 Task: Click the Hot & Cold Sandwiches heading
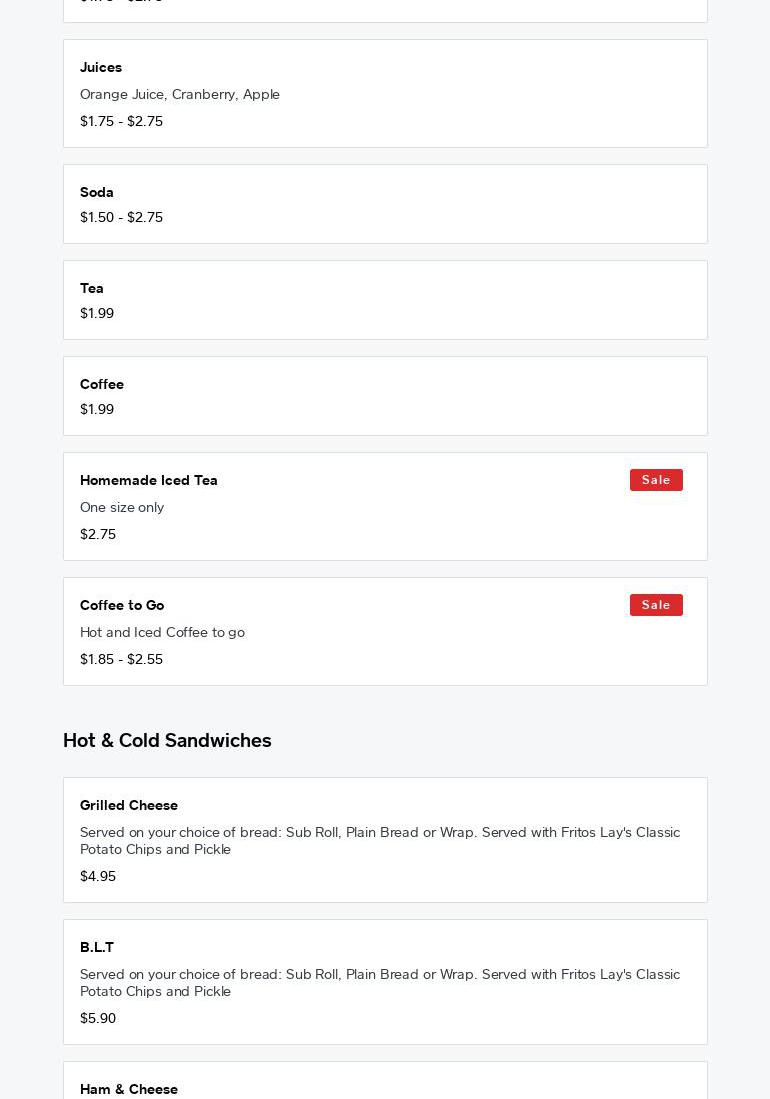click(167, 740)
